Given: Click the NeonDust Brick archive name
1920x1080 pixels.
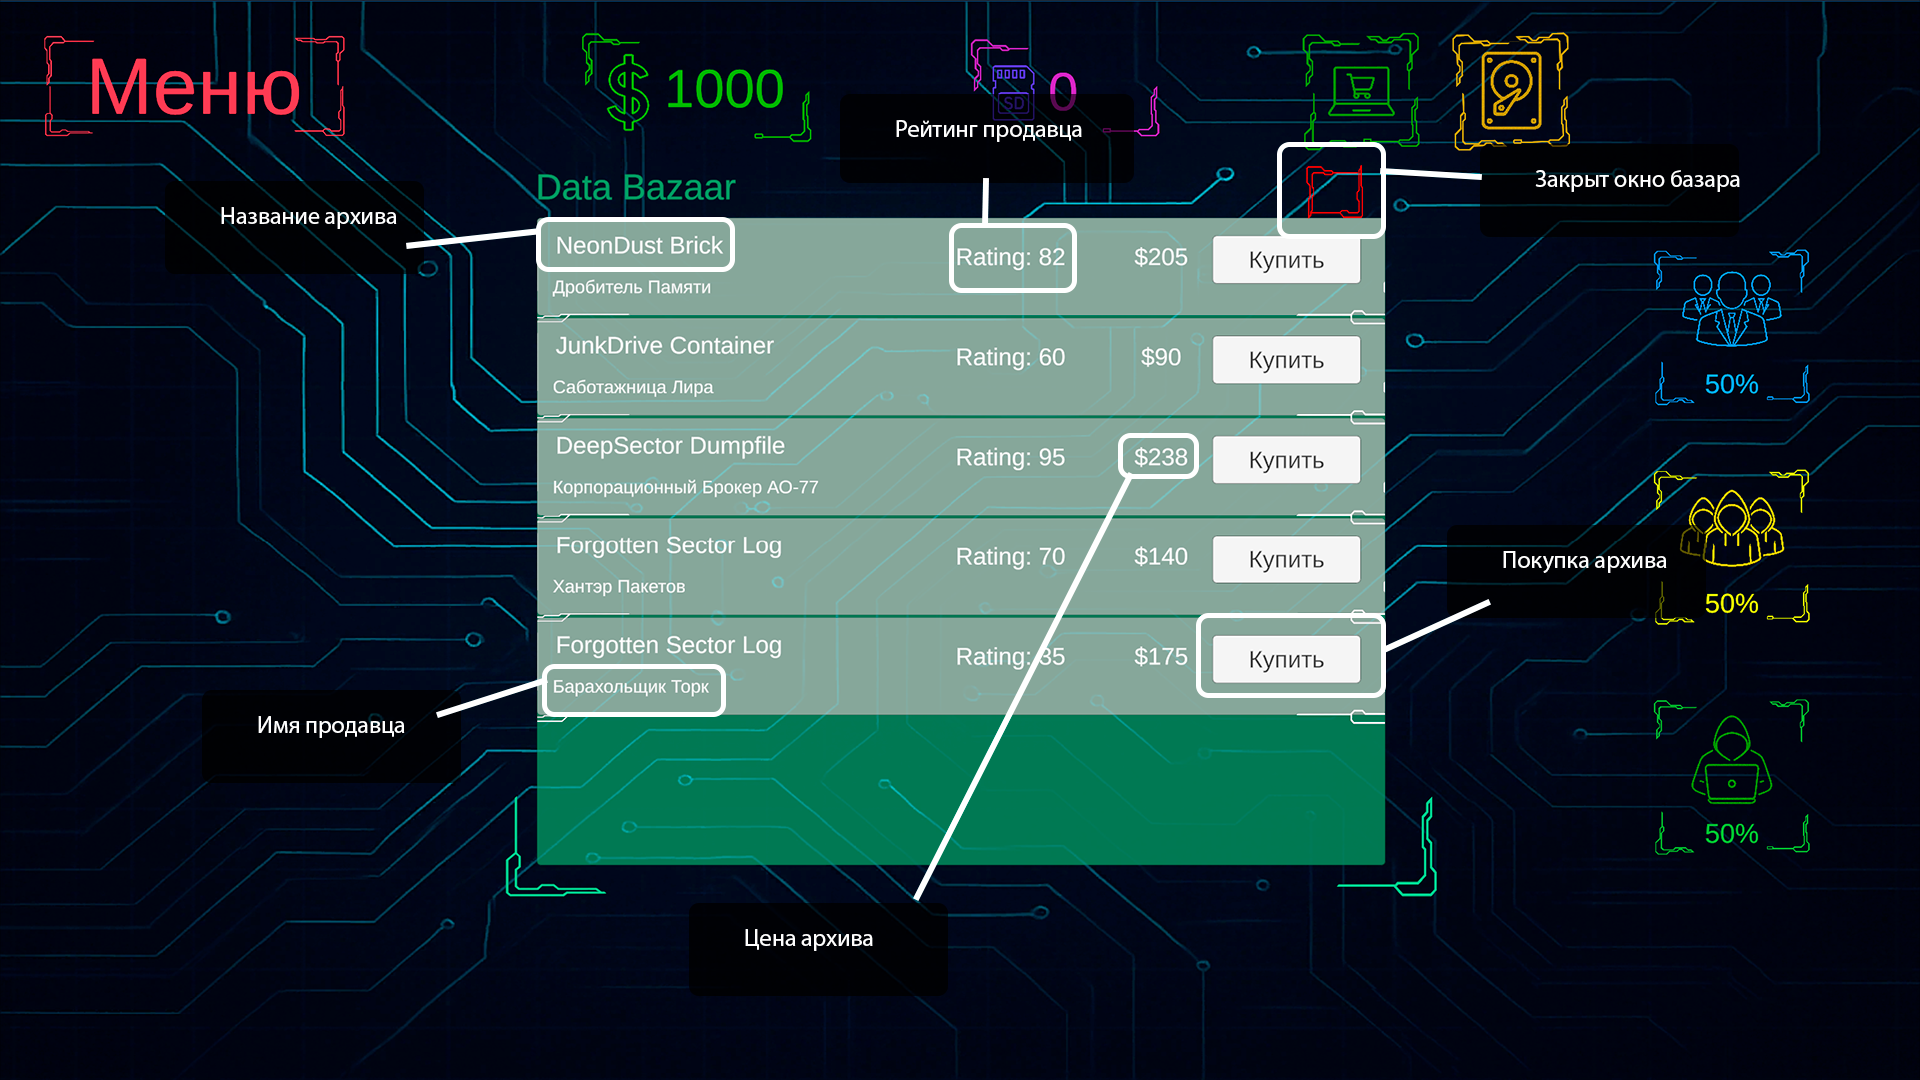Looking at the screenshot, I should point(638,246).
